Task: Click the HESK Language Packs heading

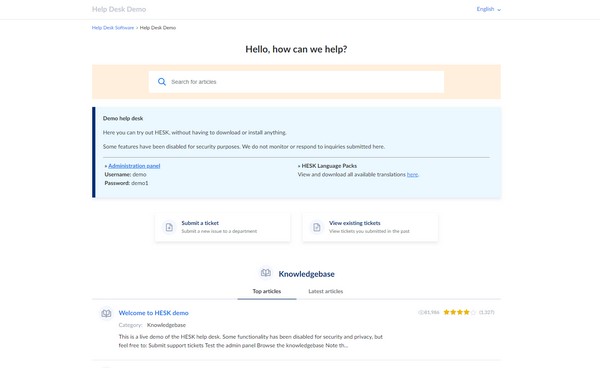Action: 329,166
